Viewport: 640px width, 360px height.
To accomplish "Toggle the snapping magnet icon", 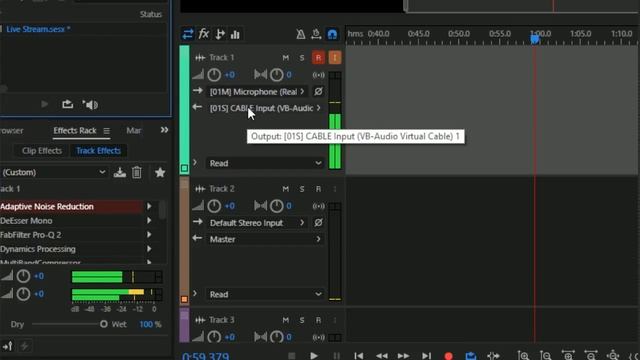I will point(332,34).
